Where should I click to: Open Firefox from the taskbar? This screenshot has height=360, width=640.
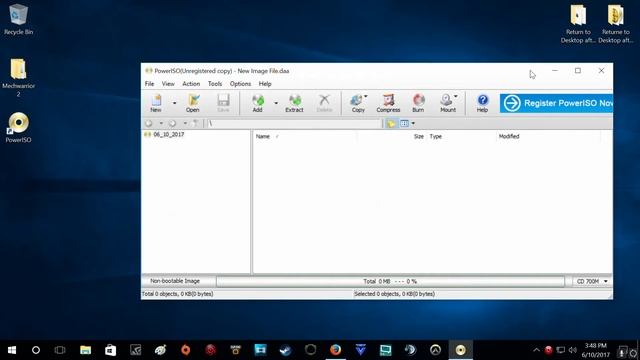[x=336, y=350]
